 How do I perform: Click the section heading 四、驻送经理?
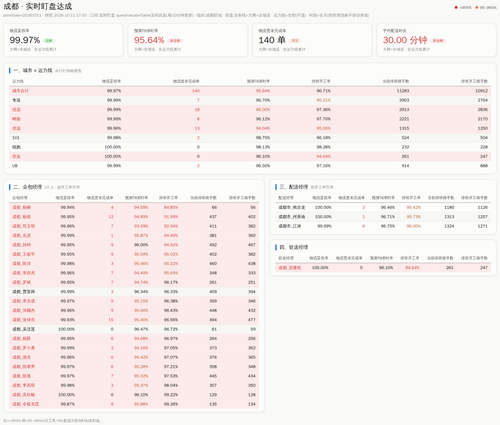click(x=293, y=247)
